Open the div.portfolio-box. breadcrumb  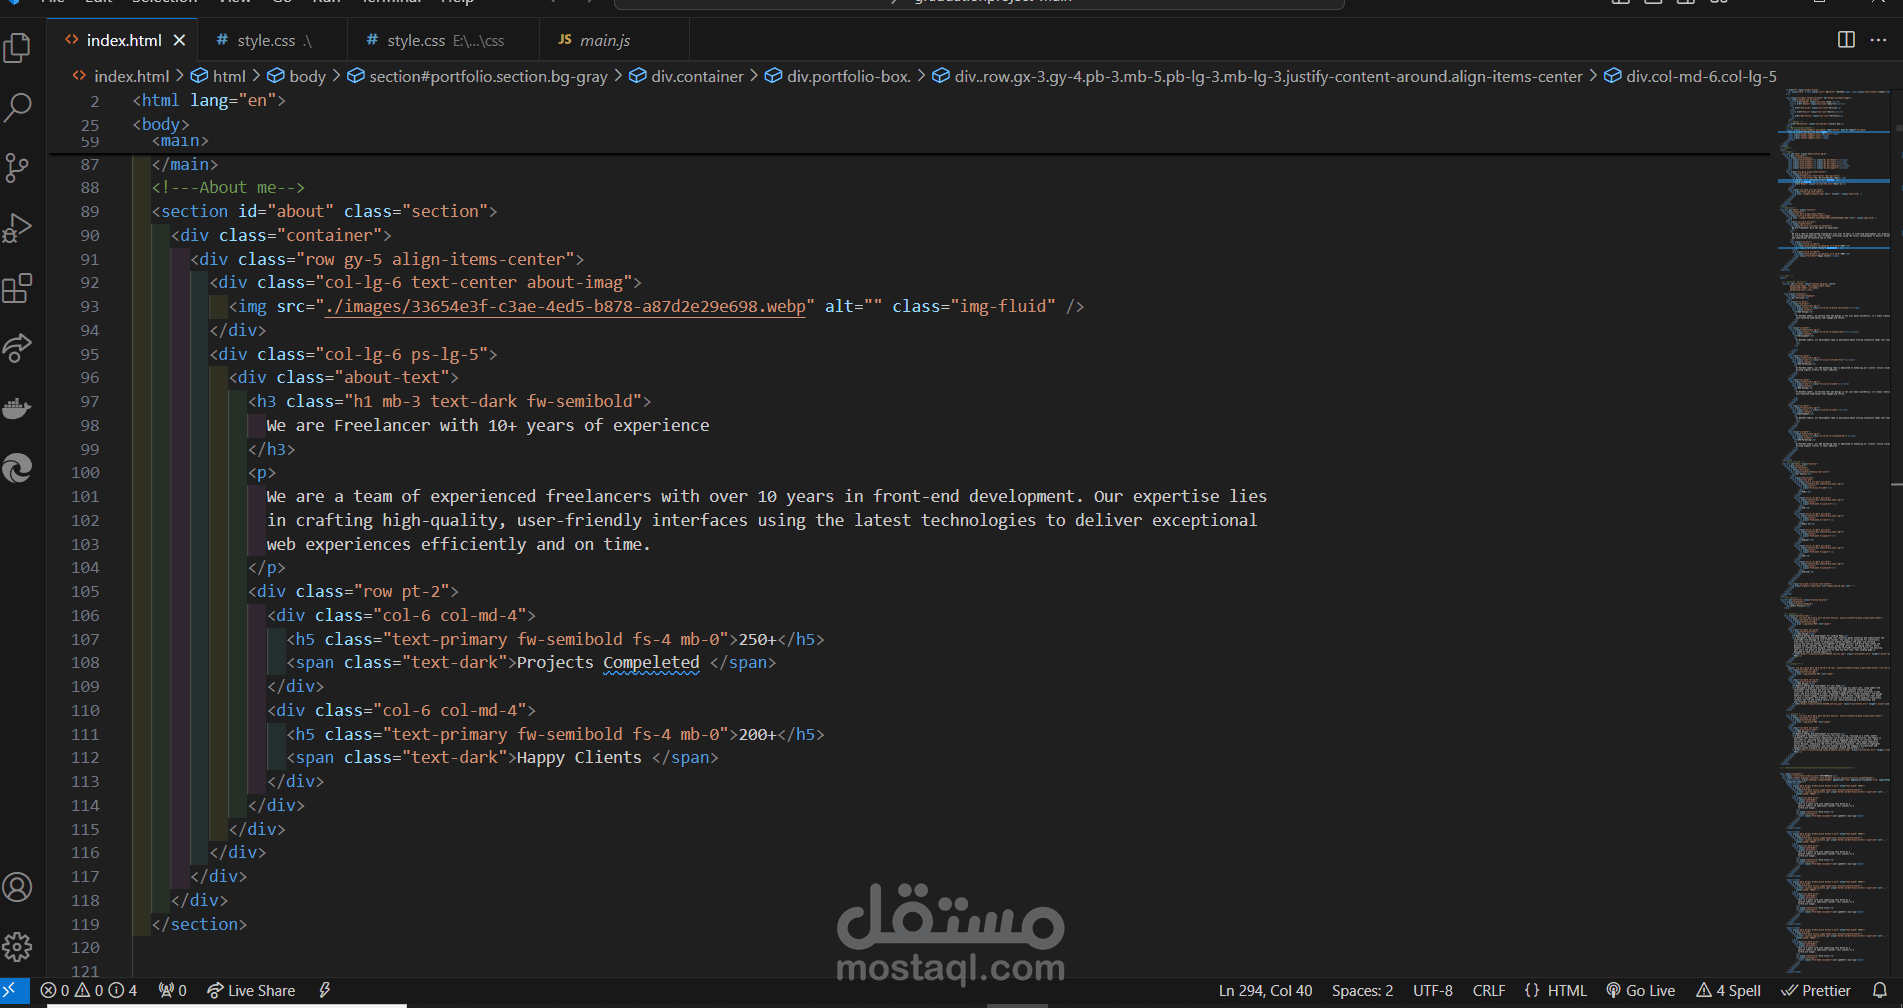[x=838, y=76]
